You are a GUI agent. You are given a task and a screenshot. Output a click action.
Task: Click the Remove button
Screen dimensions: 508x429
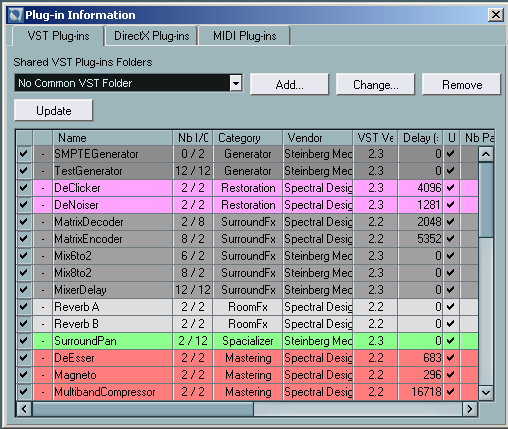[462, 85]
